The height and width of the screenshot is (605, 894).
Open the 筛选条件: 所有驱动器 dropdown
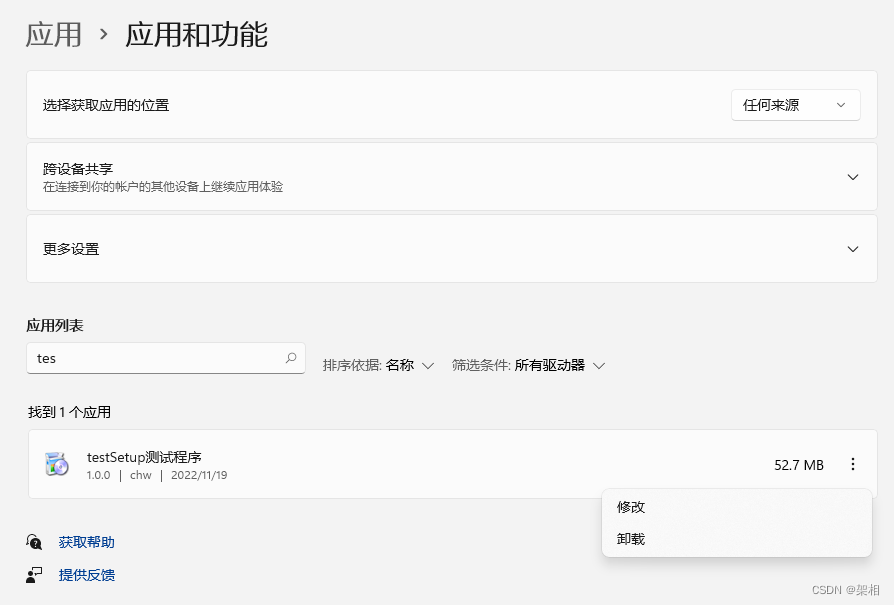point(529,366)
